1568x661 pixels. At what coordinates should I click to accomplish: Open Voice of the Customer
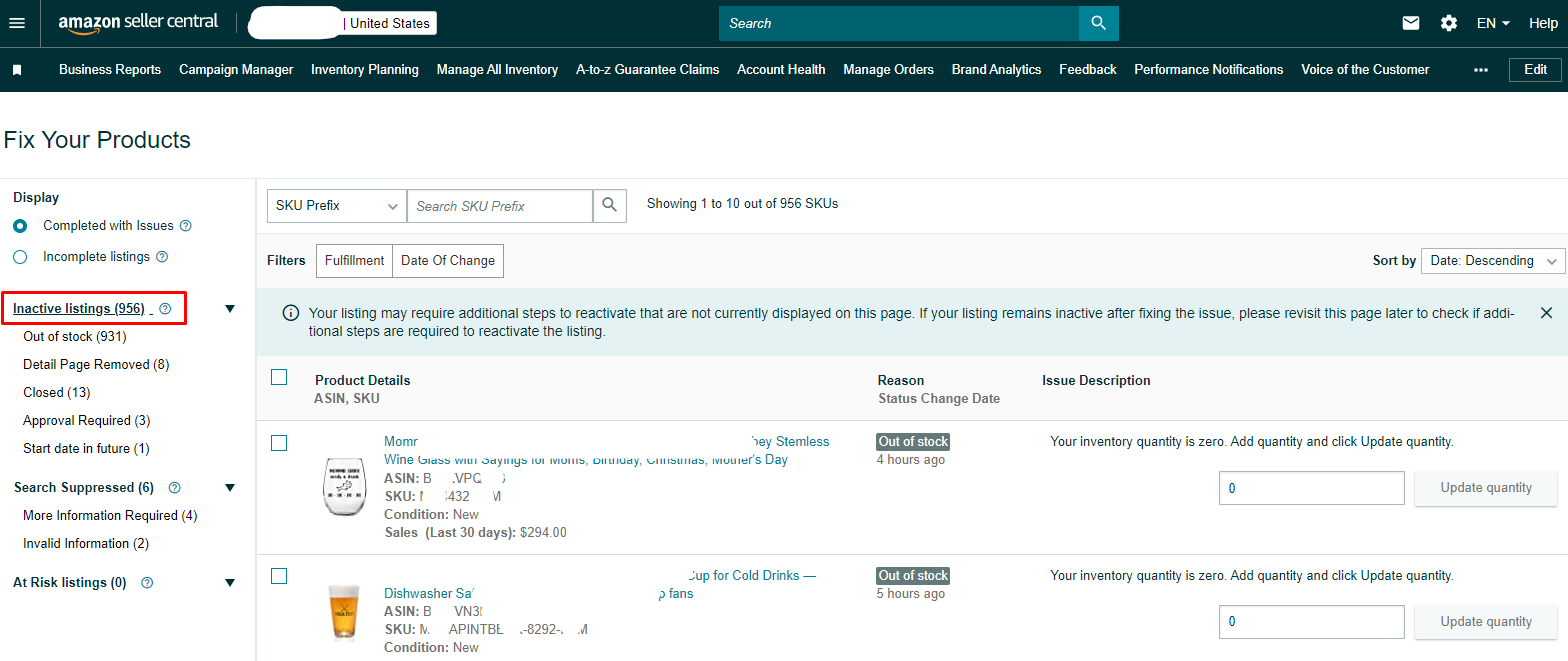tap(1365, 70)
